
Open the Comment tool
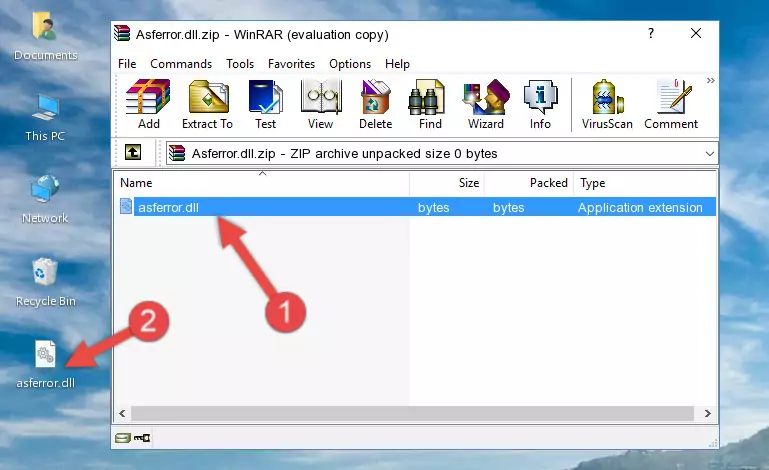click(x=671, y=104)
